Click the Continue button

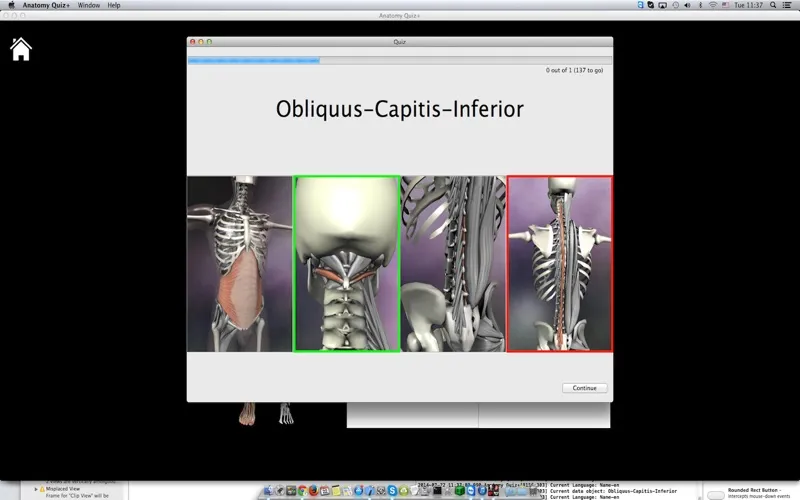tap(584, 388)
